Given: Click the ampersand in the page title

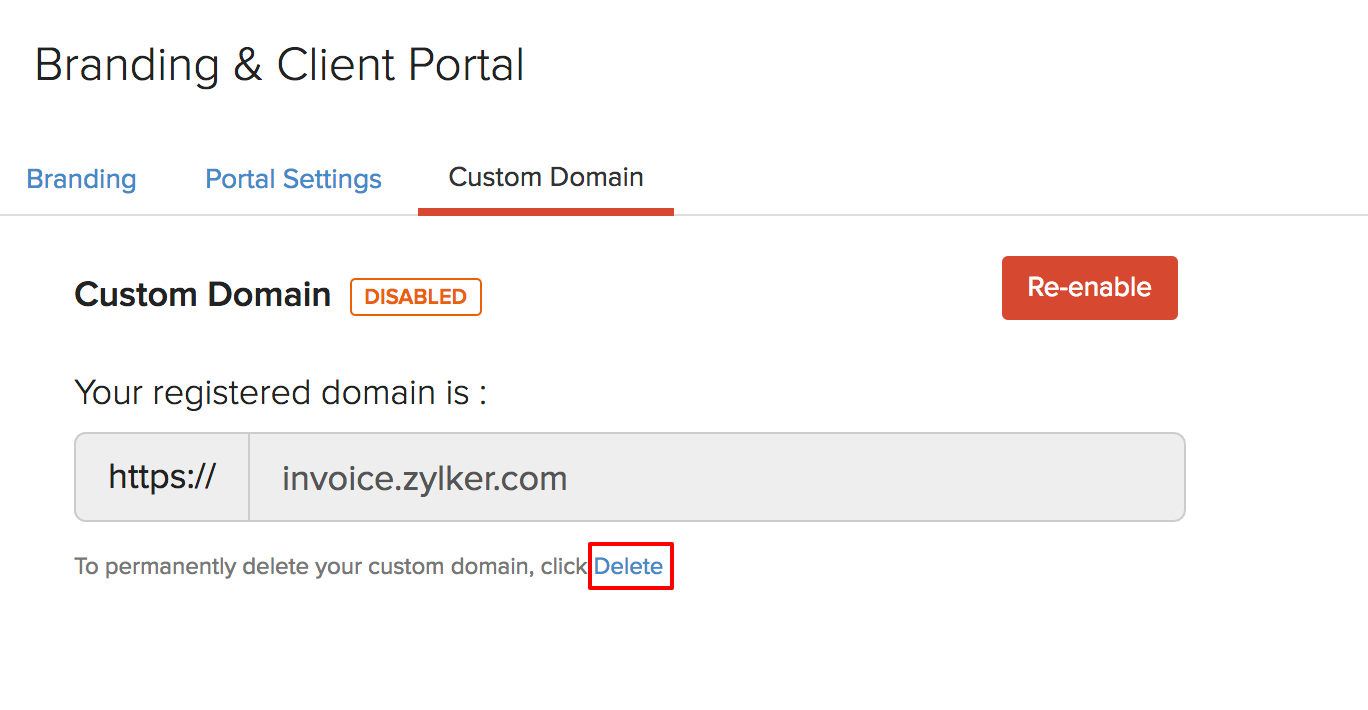Looking at the screenshot, I should coord(247,66).
